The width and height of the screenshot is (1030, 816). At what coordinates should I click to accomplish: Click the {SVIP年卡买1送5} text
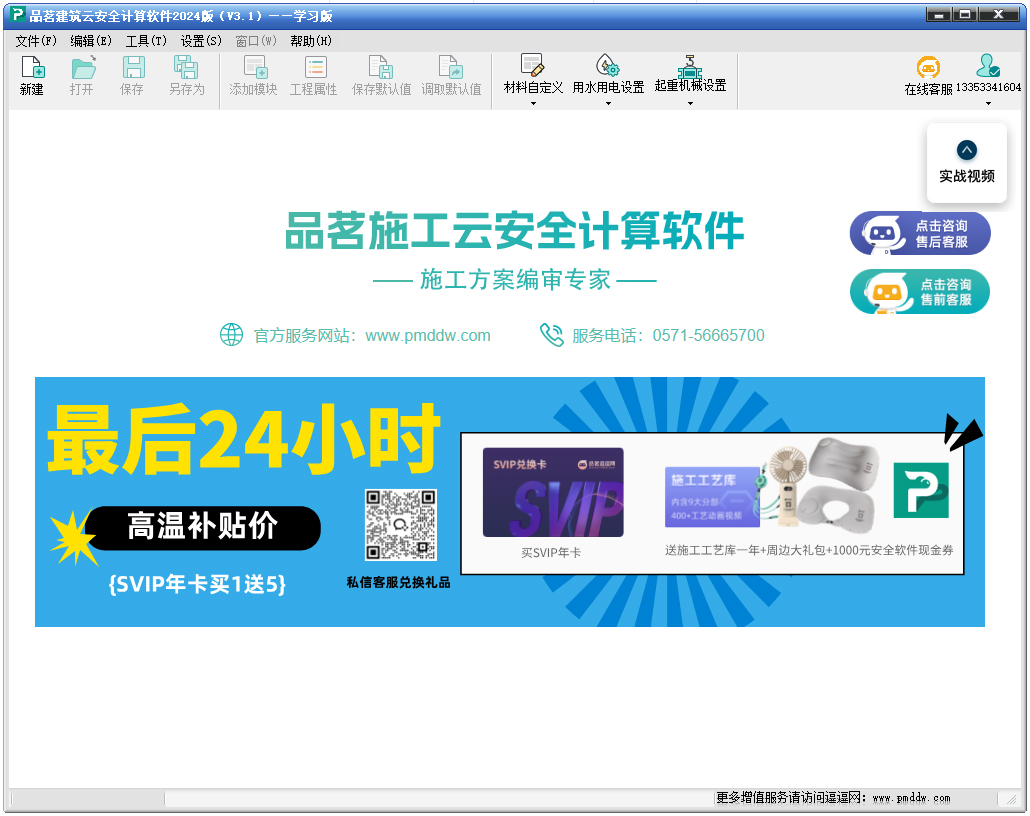(197, 583)
